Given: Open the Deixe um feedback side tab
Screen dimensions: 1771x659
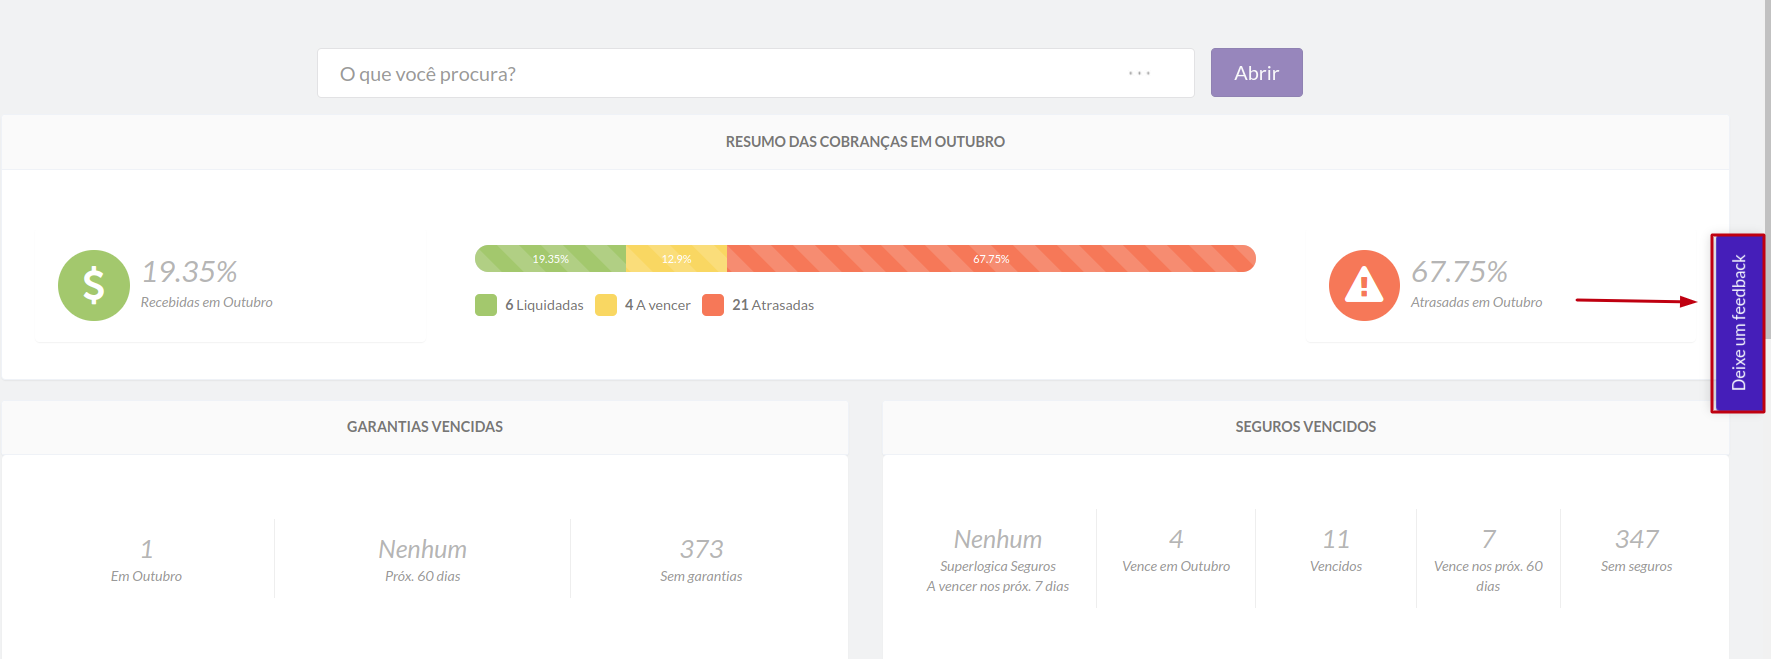Looking at the screenshot, I should [x=1738, y=322].
